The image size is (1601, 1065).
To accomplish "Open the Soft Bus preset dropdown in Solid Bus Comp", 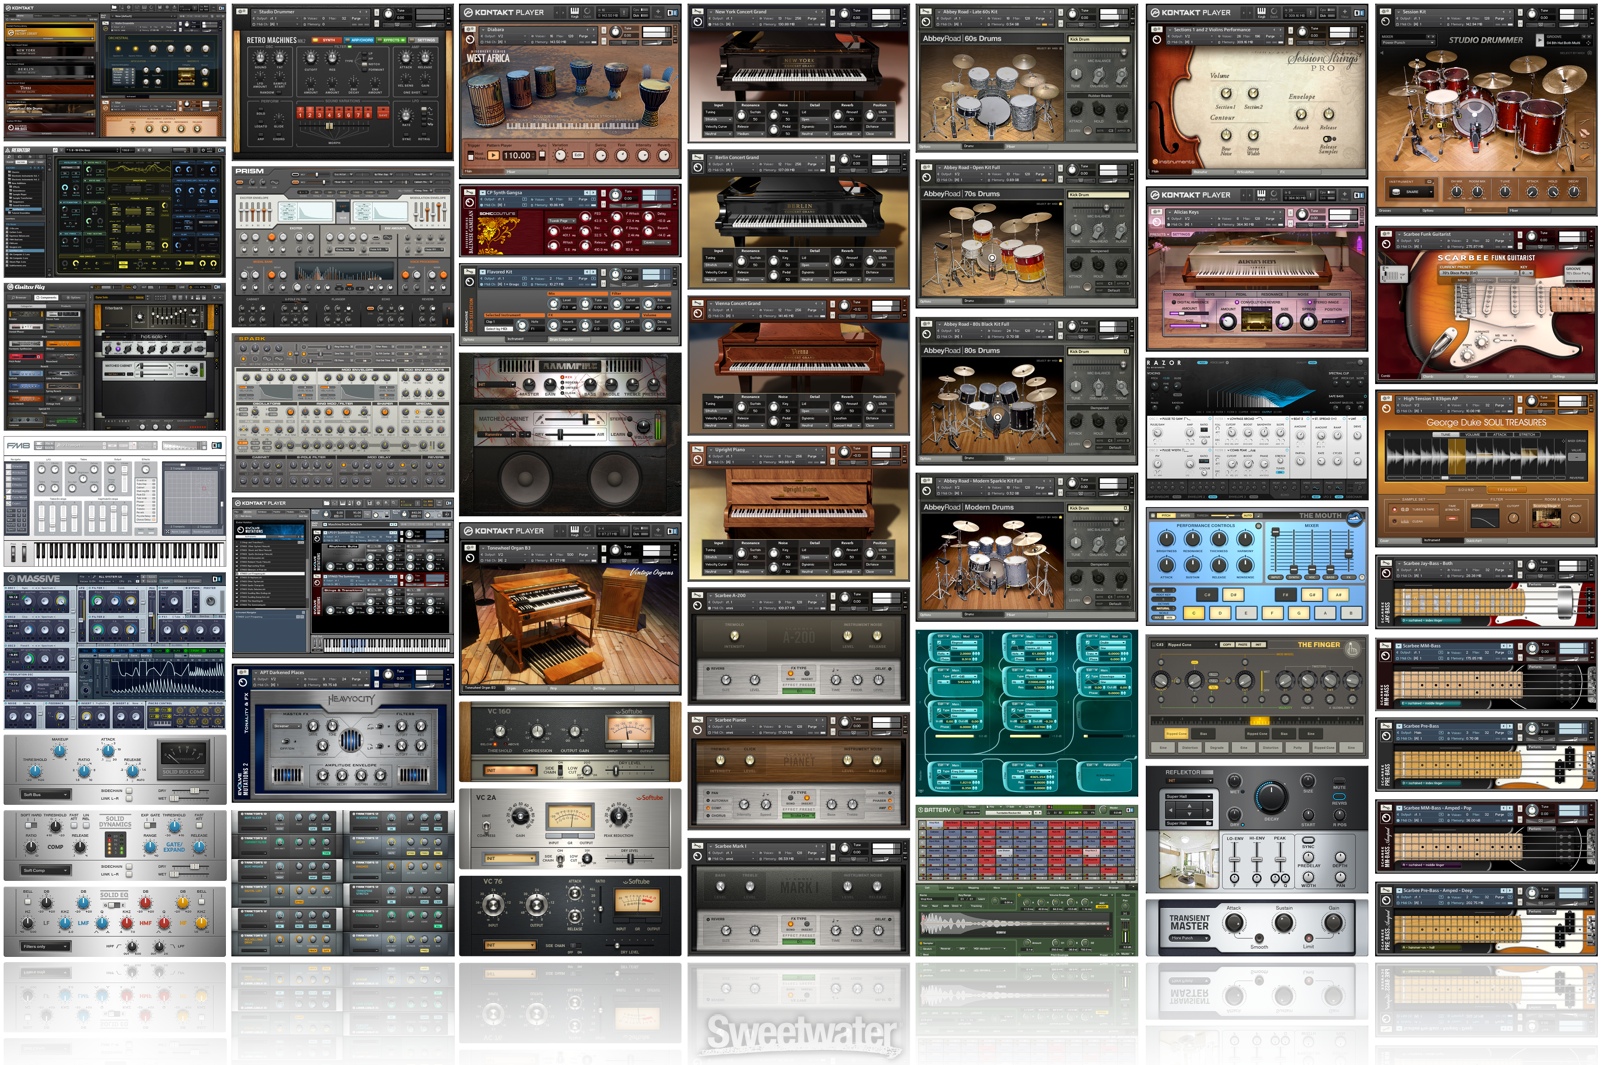I will (x=45, y=795).
